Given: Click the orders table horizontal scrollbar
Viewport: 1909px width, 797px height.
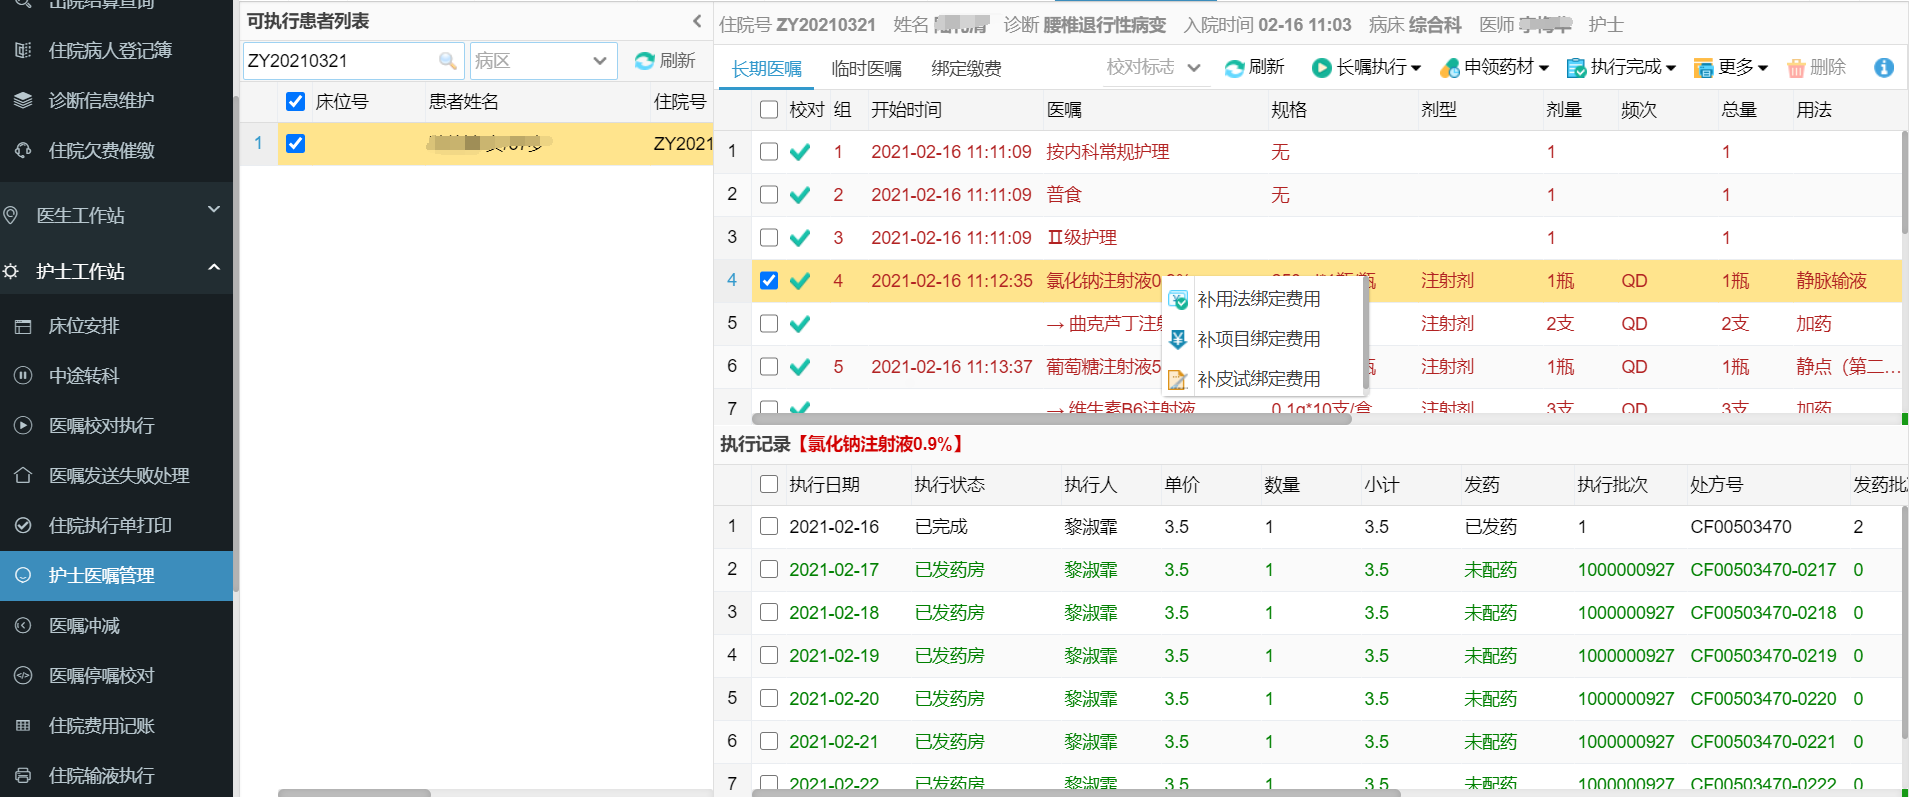Looking at the screenshot, I should point(1051,419).
